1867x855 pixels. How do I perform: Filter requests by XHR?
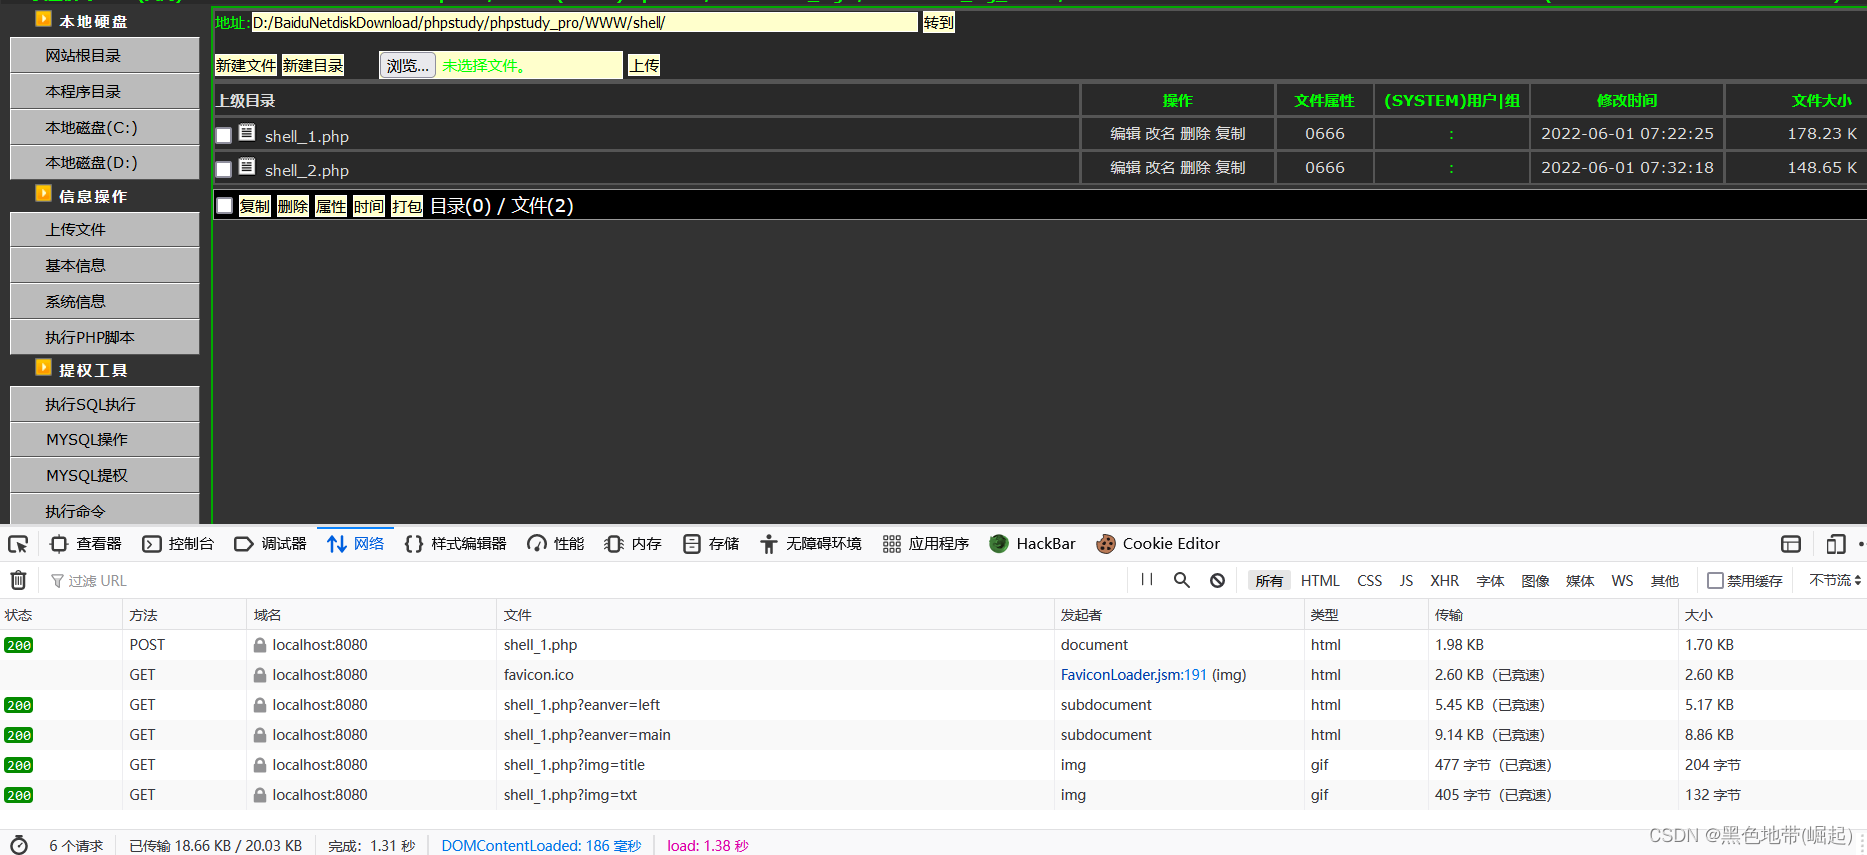[1444, 581]
